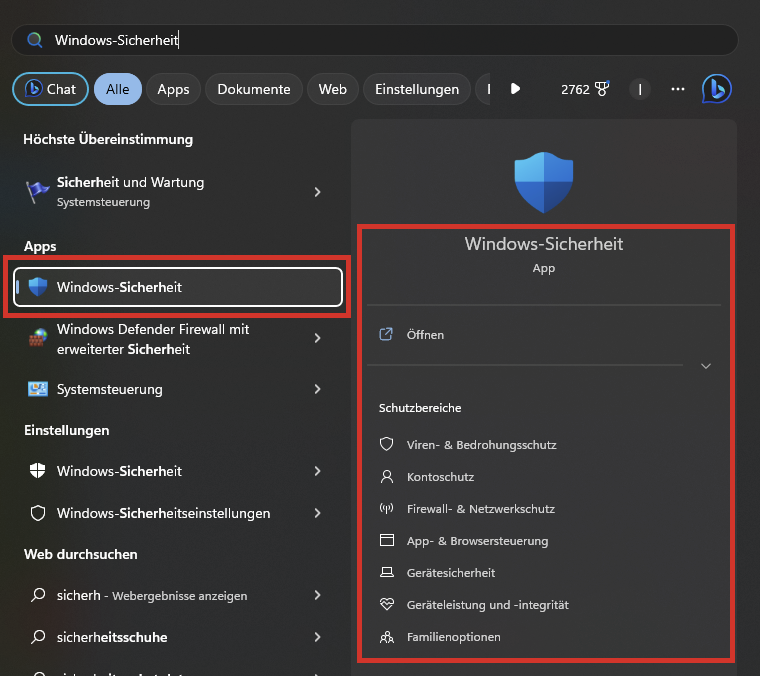Image resolution: width=760 pixels, height=676 pixels.
Task: Expand Sicherheit und Wartung chevron
Action: click(x=317, y=191)
